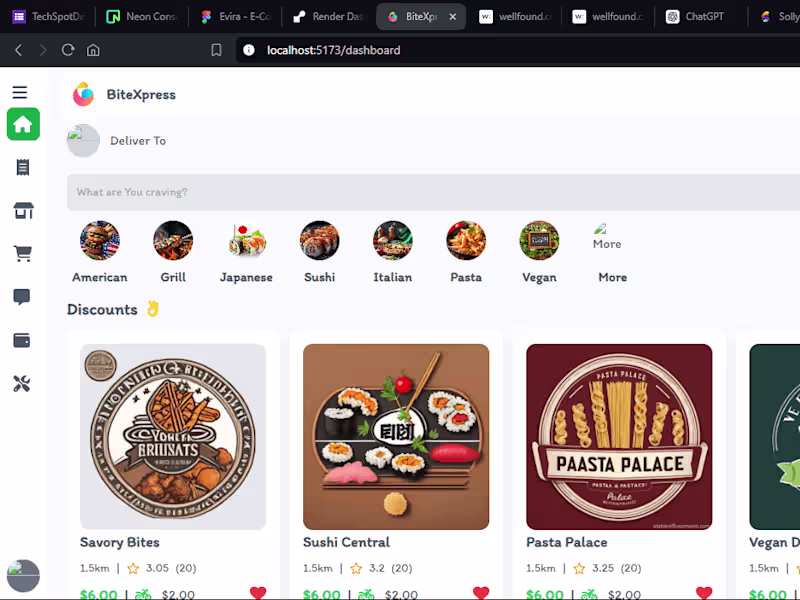This screenshot has width=800, height=600.
Task: Open the tools settings icon in sidebar
Action: (21, 384)
